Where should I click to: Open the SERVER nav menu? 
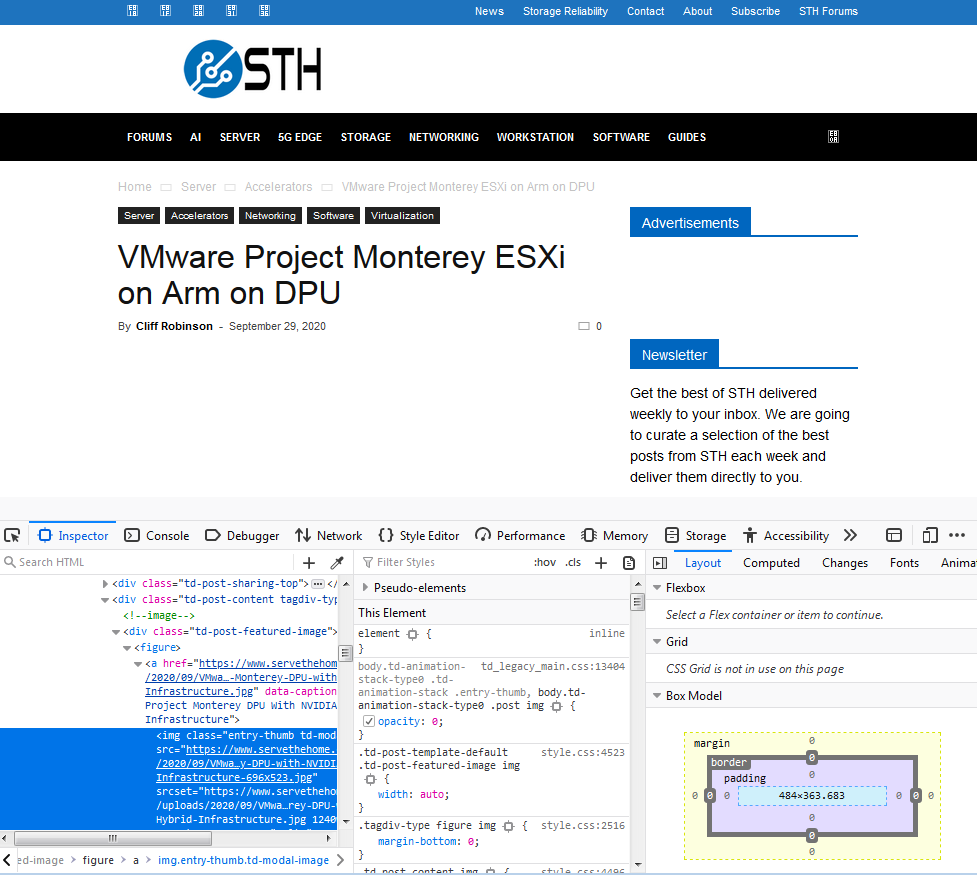click(240, 137)
